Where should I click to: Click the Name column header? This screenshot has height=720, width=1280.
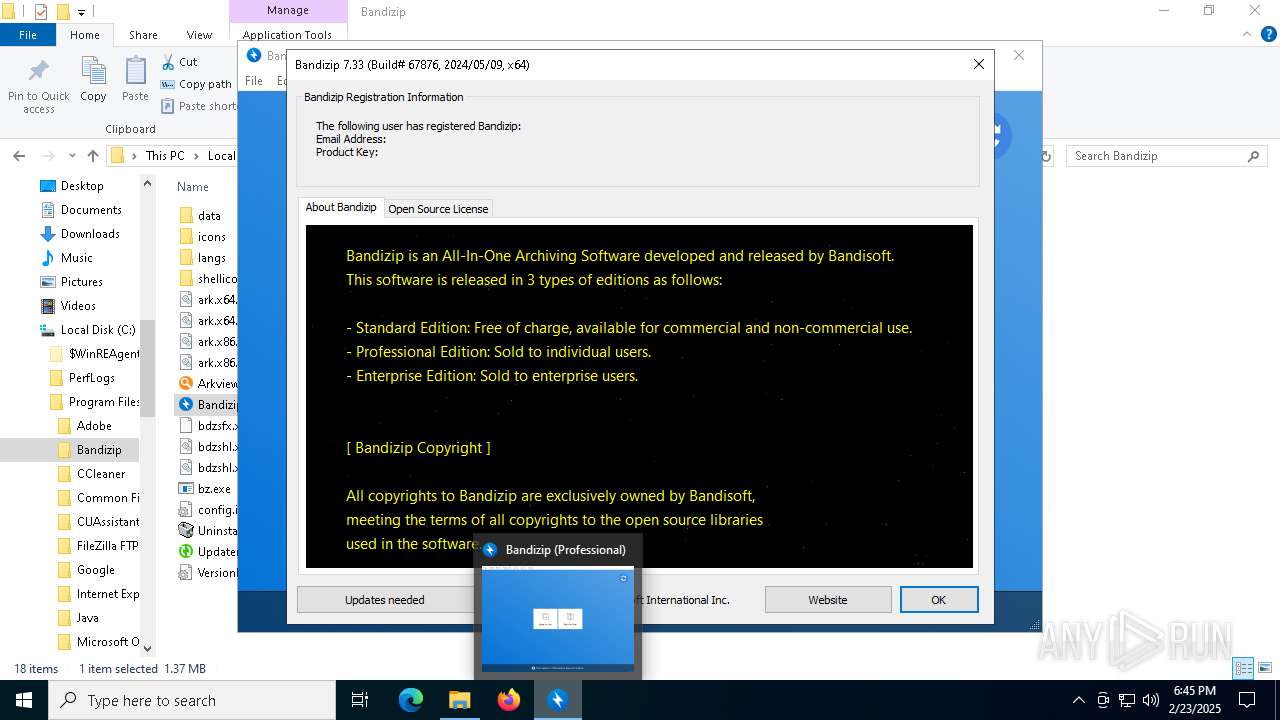click(x=193, y=186)
